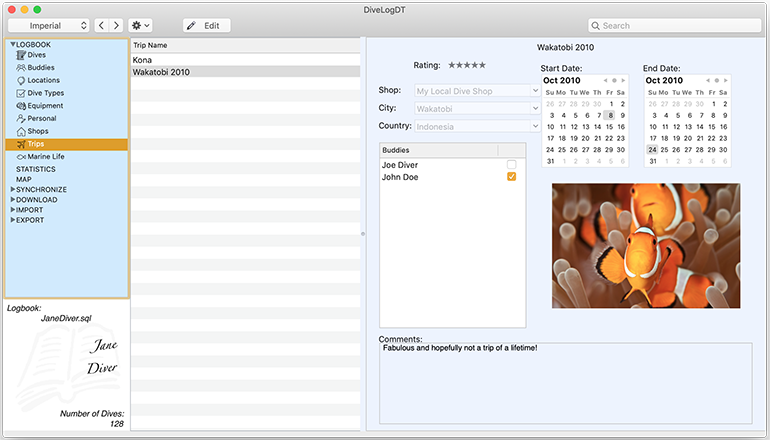Select Joe Diver in buddies list
Screen dimensions: 770x440
[x=400, y=165]
